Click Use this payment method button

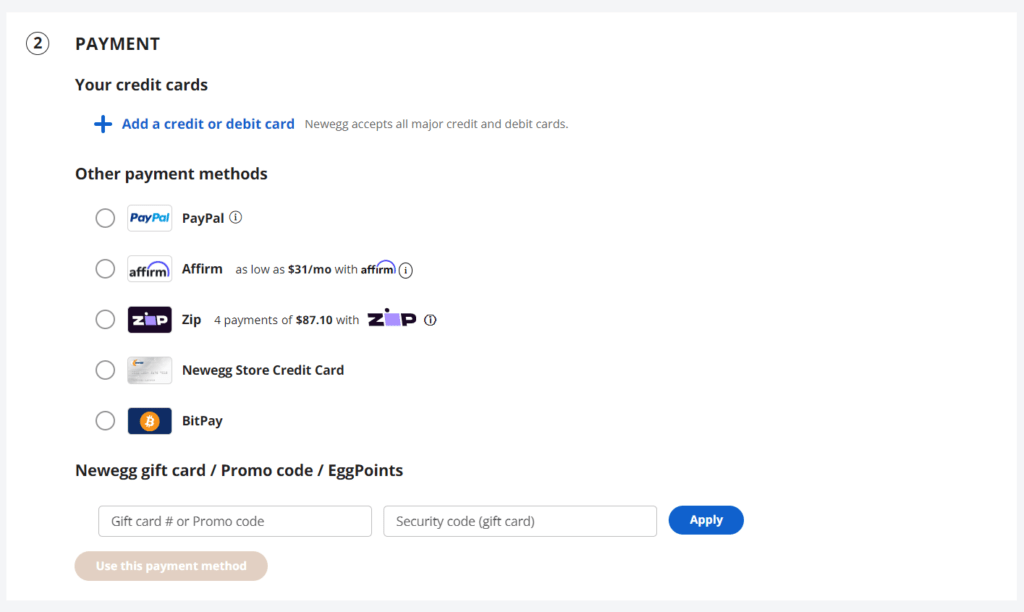(x=171, y=566)
